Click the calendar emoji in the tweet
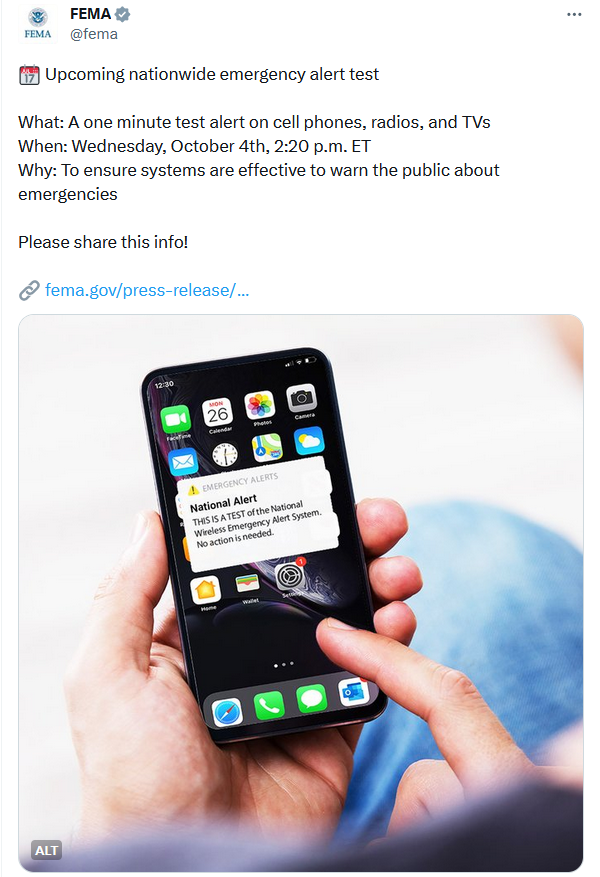Screen dimensions: 600x877 pos(29,74)
